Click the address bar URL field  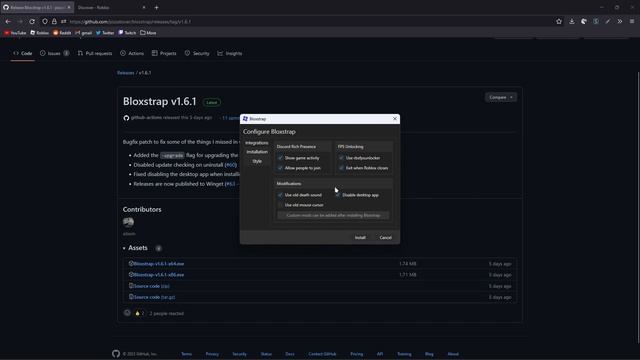click(x=306, y=21)
